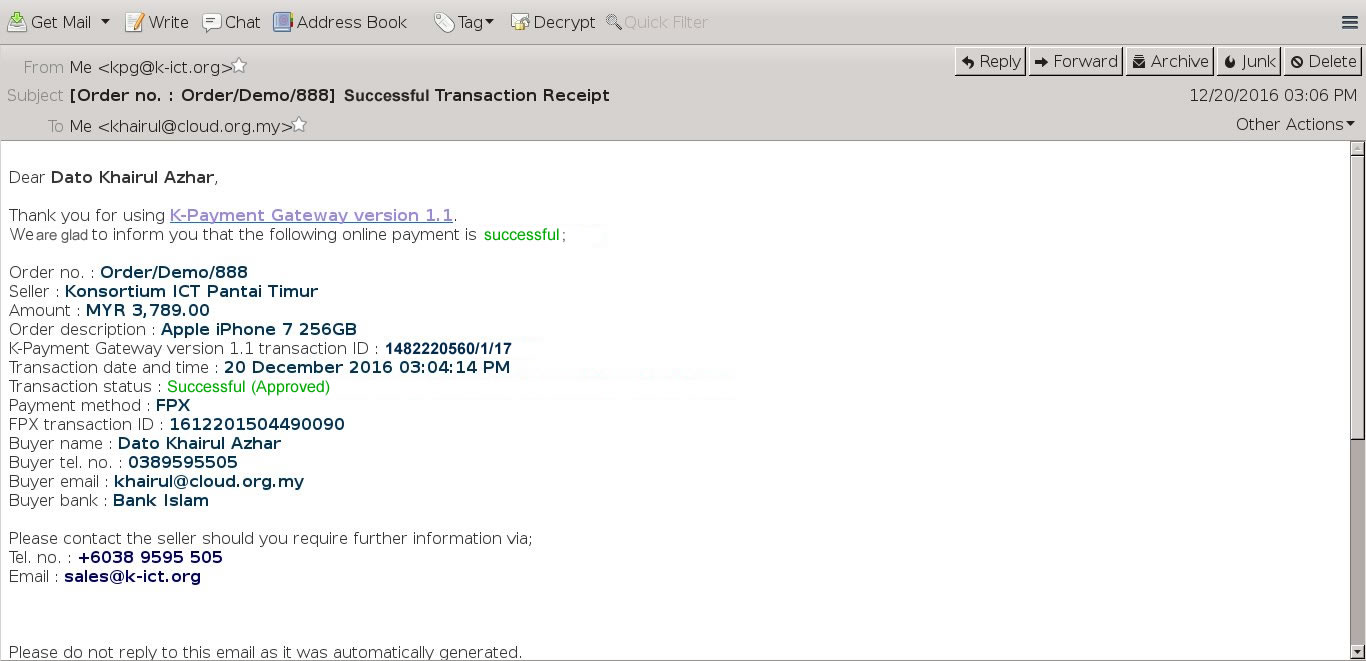
Task: Click the vertical scrollbar thumb
Action: tap(1357, 297)
